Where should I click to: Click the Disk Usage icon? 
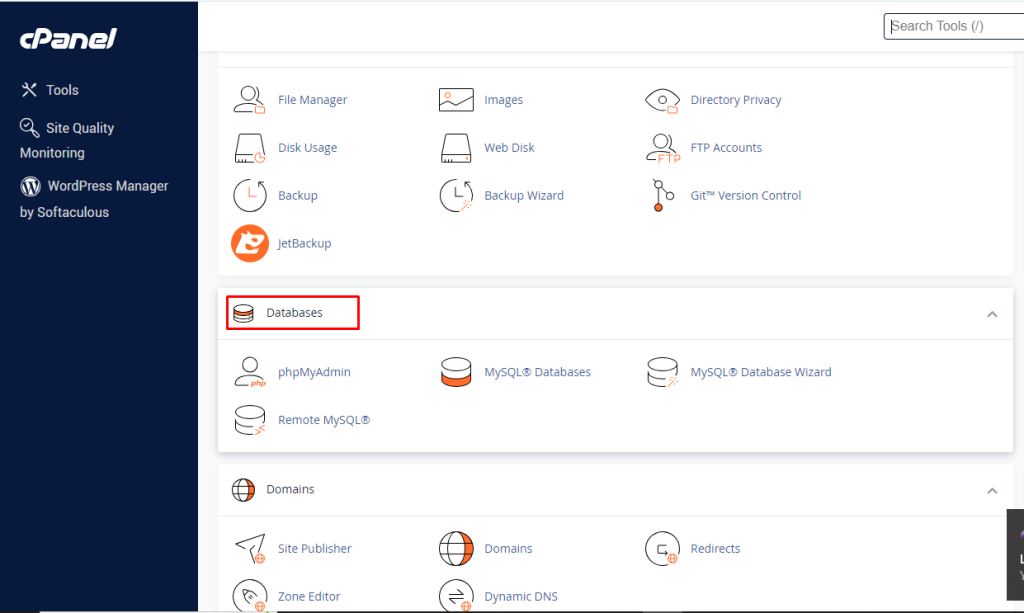249,148
